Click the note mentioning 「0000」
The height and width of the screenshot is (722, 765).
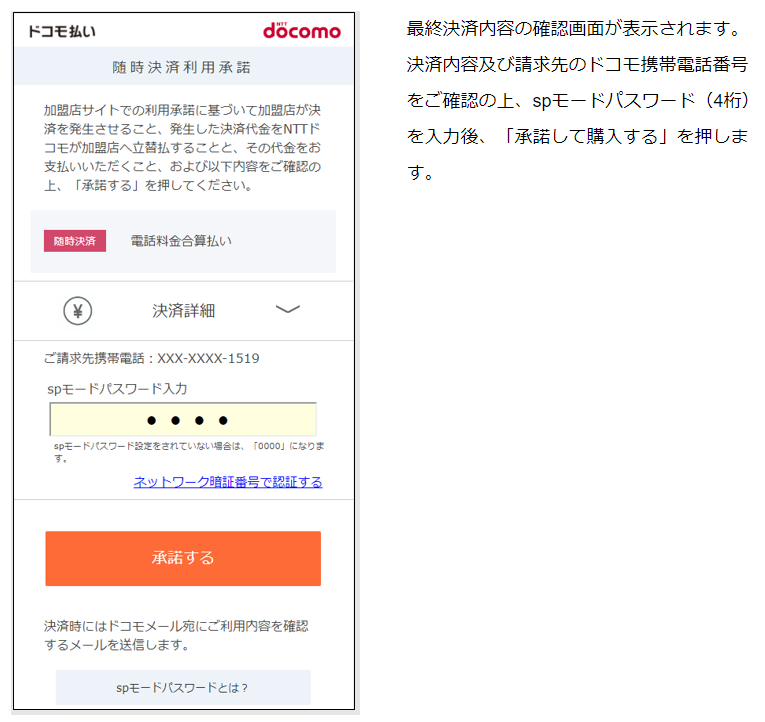click(x=189, y=452)
